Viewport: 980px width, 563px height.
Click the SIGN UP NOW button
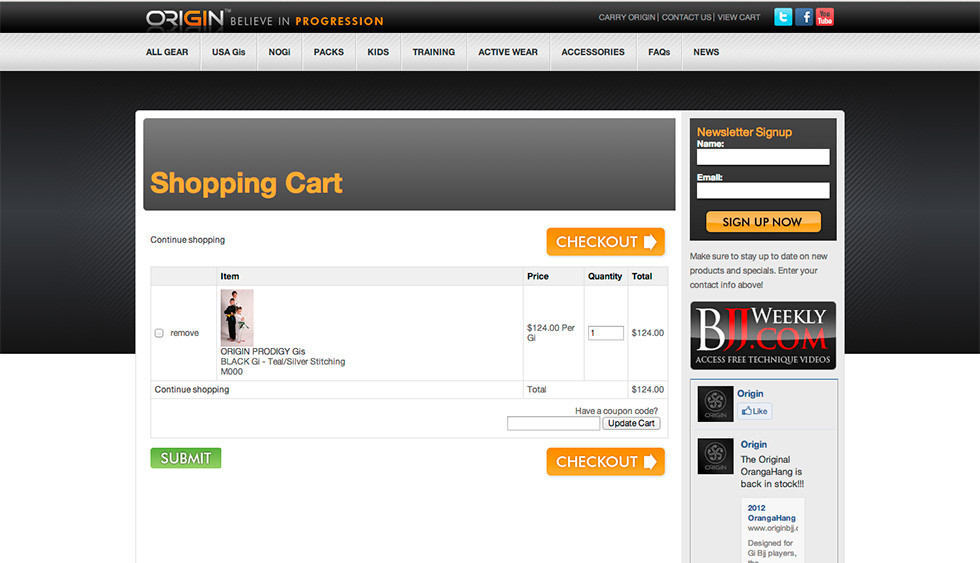763,222
